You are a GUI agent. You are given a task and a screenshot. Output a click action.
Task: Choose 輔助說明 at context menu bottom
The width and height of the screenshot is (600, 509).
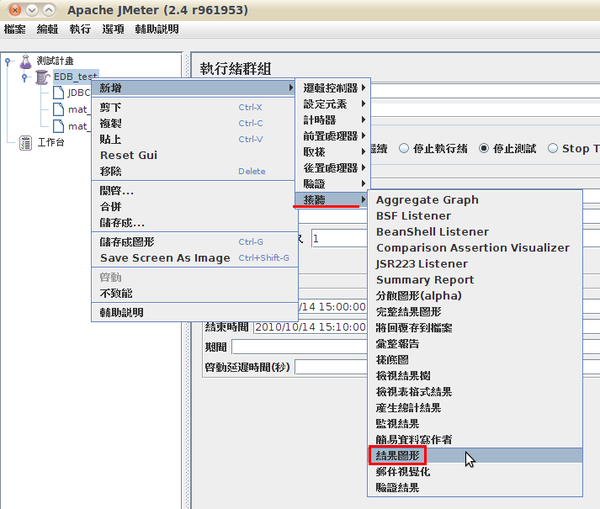point(194,313)
